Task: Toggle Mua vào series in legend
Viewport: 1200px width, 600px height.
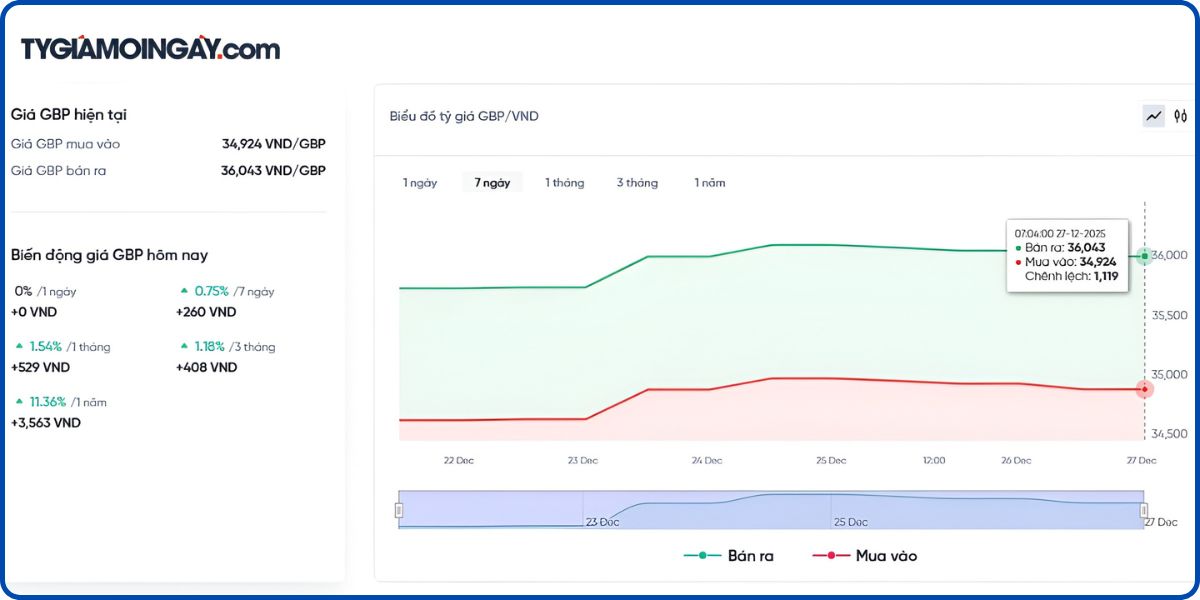Action: (864, 555)
